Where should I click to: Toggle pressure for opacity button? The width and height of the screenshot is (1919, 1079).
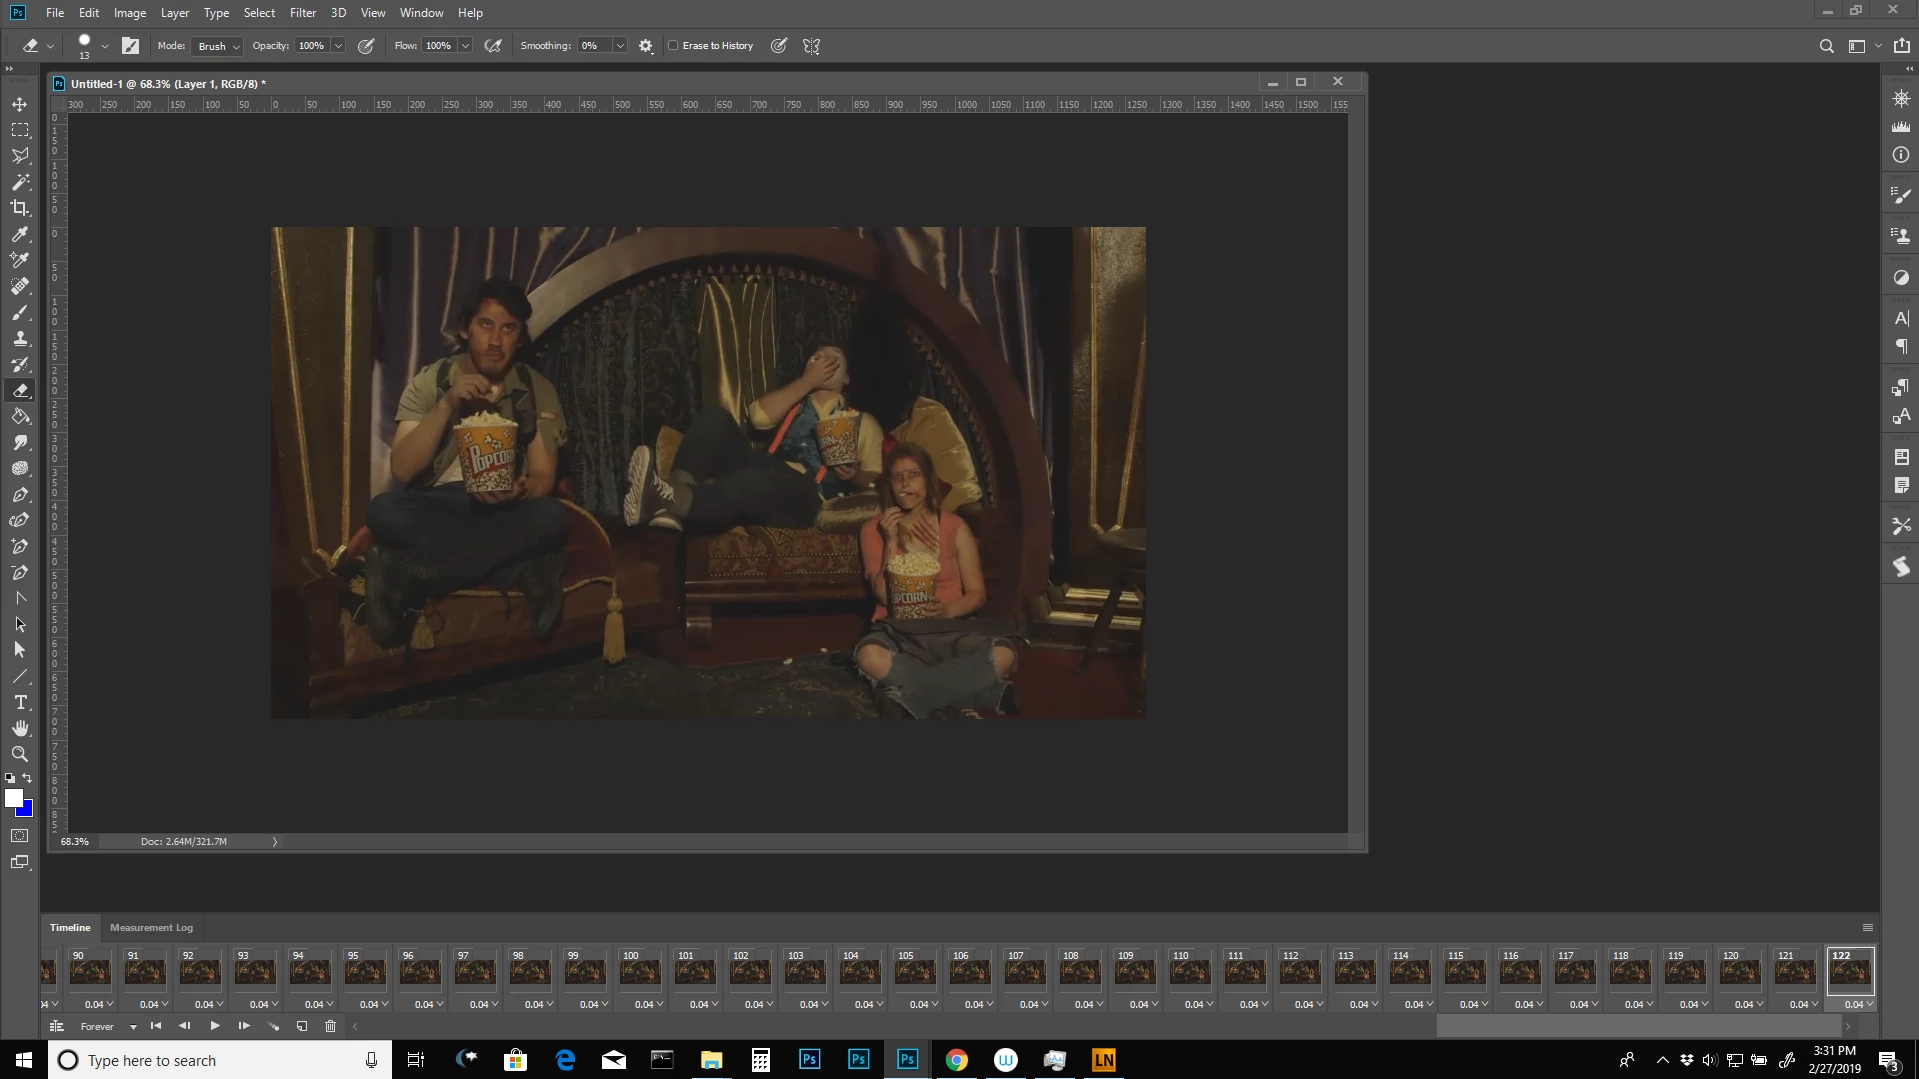point(366,46)
